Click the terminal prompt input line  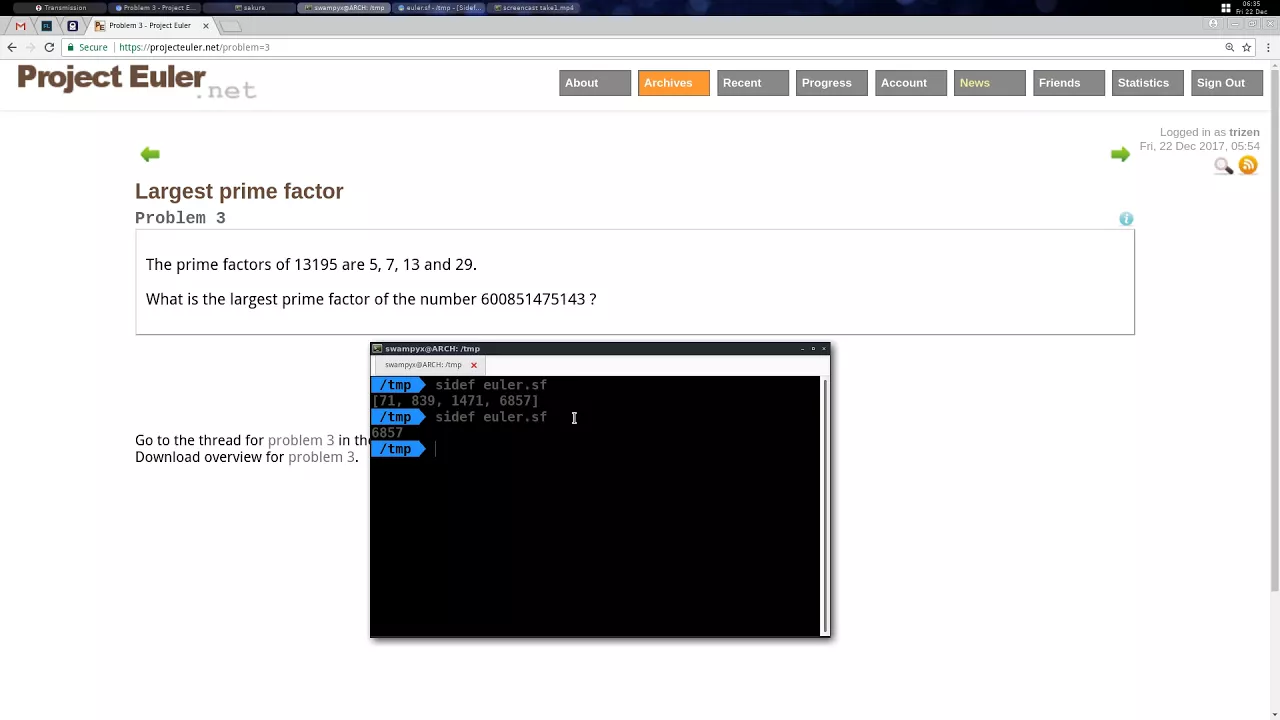click(596, 449)
